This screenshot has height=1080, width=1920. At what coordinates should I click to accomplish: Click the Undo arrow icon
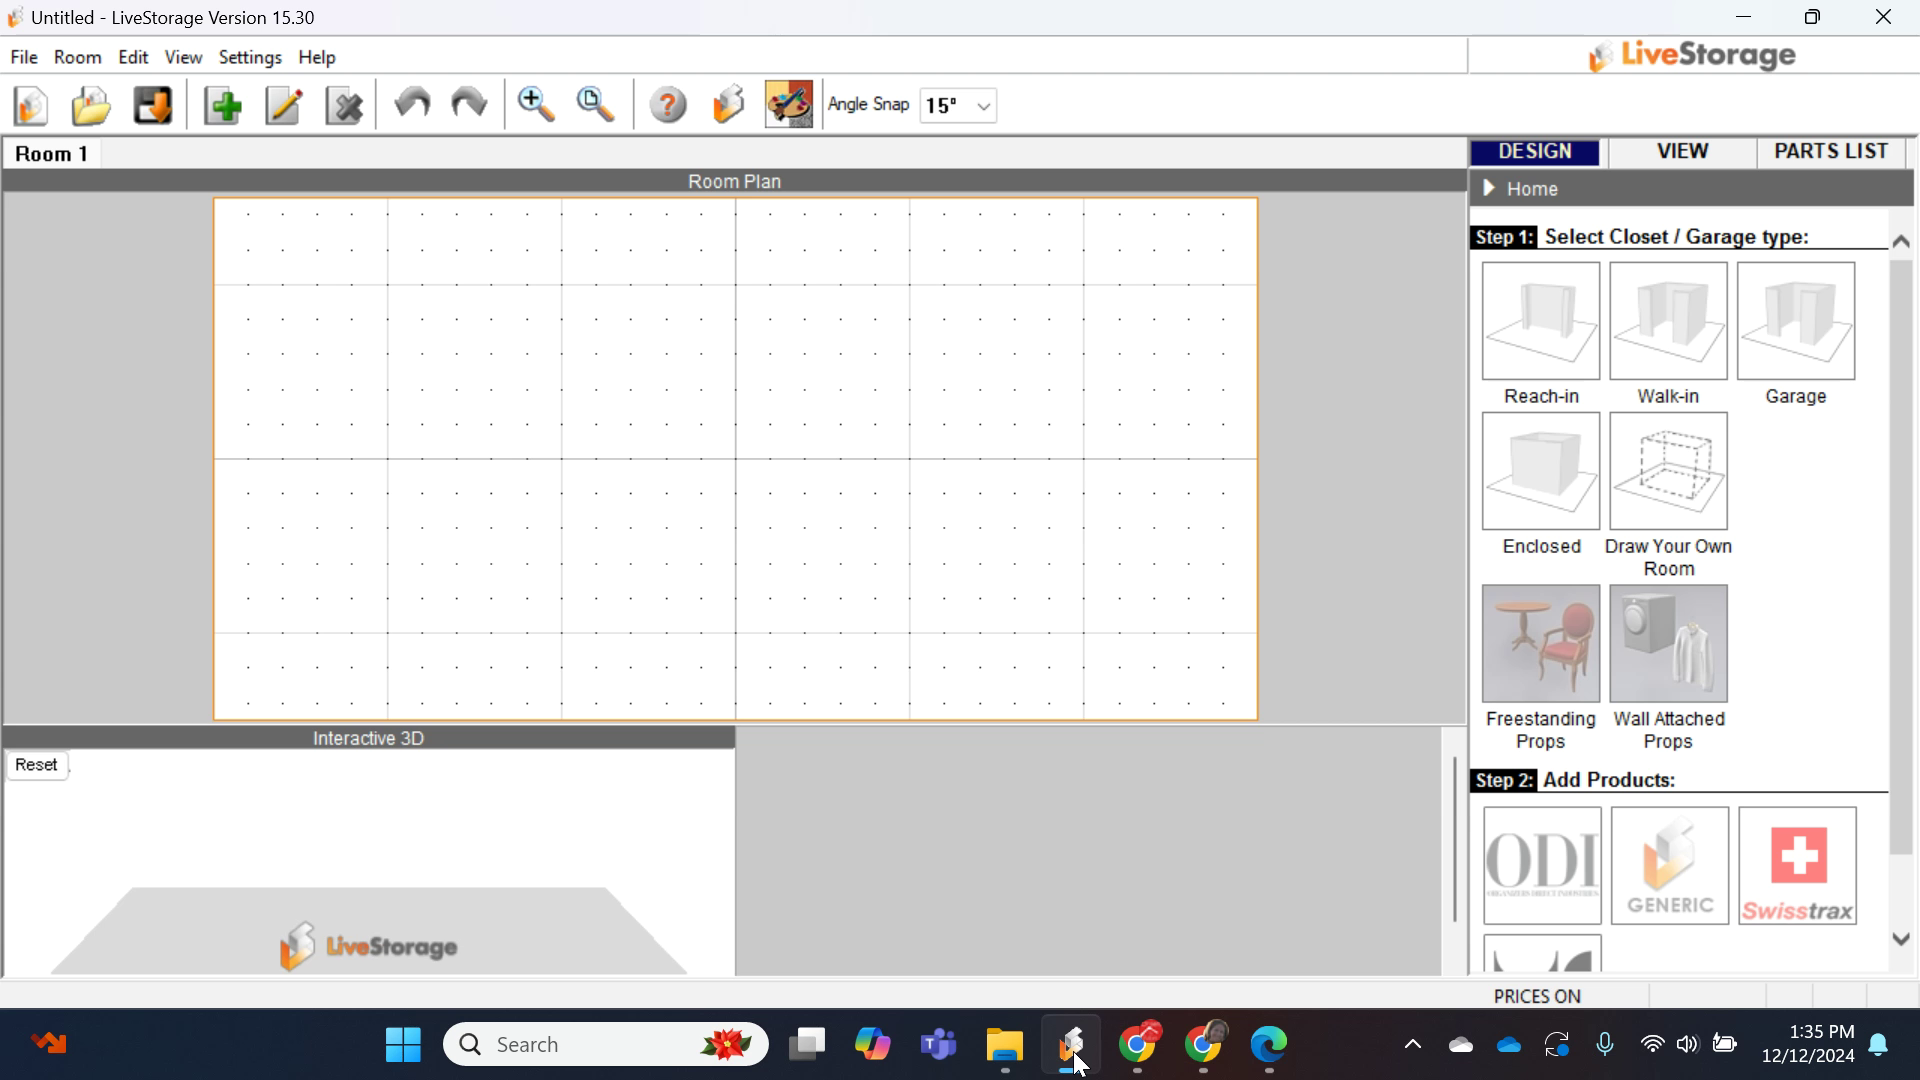tap(411, 104)
